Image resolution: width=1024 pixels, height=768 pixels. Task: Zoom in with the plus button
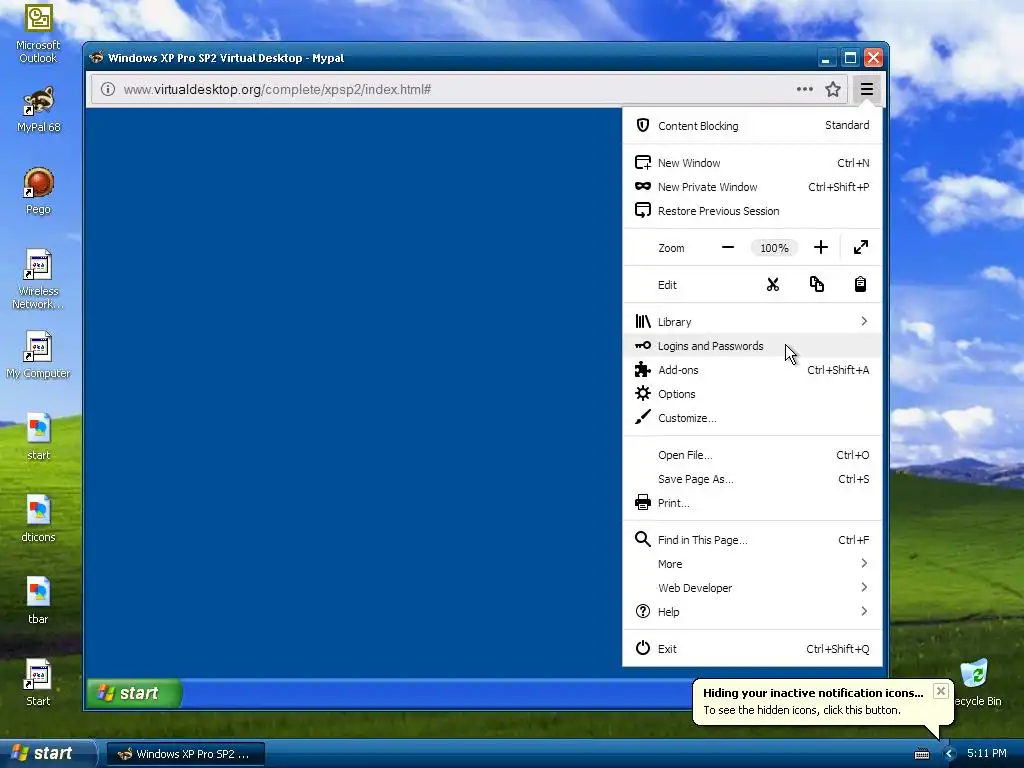821,248
